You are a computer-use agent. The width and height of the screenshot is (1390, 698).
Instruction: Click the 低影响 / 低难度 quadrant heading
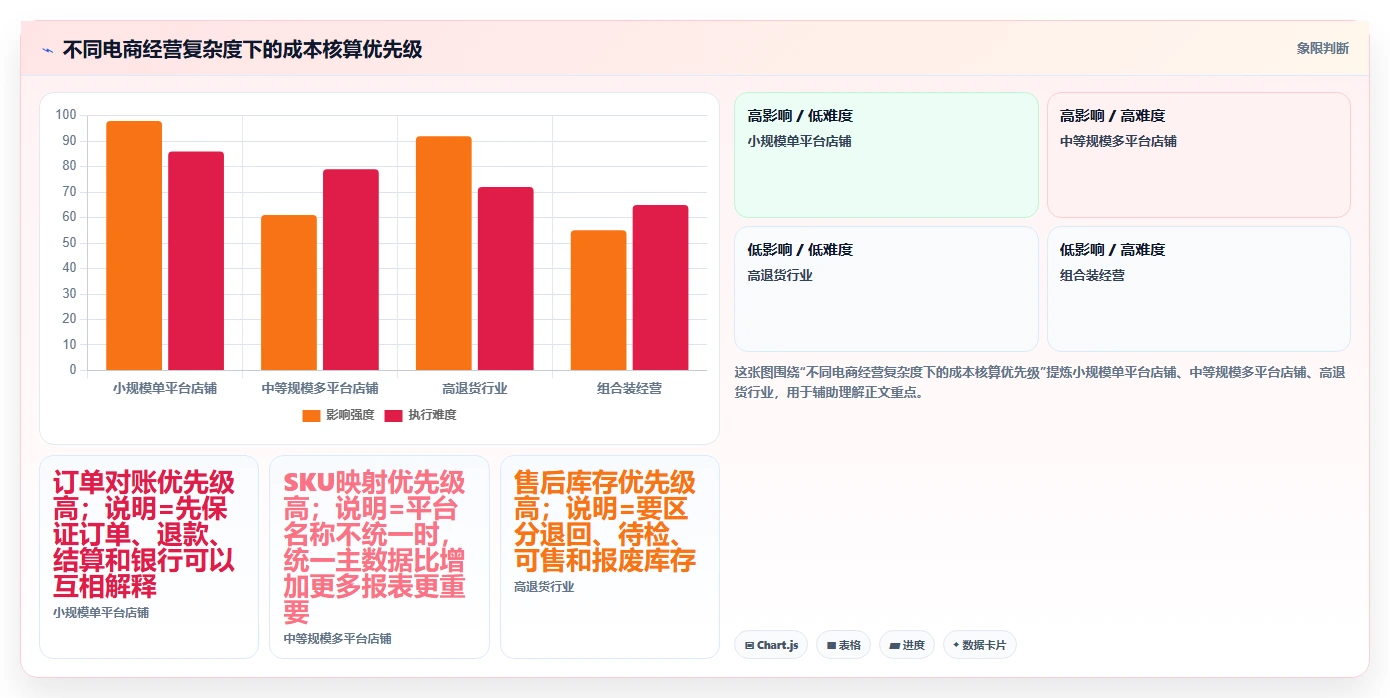point(800,250)
